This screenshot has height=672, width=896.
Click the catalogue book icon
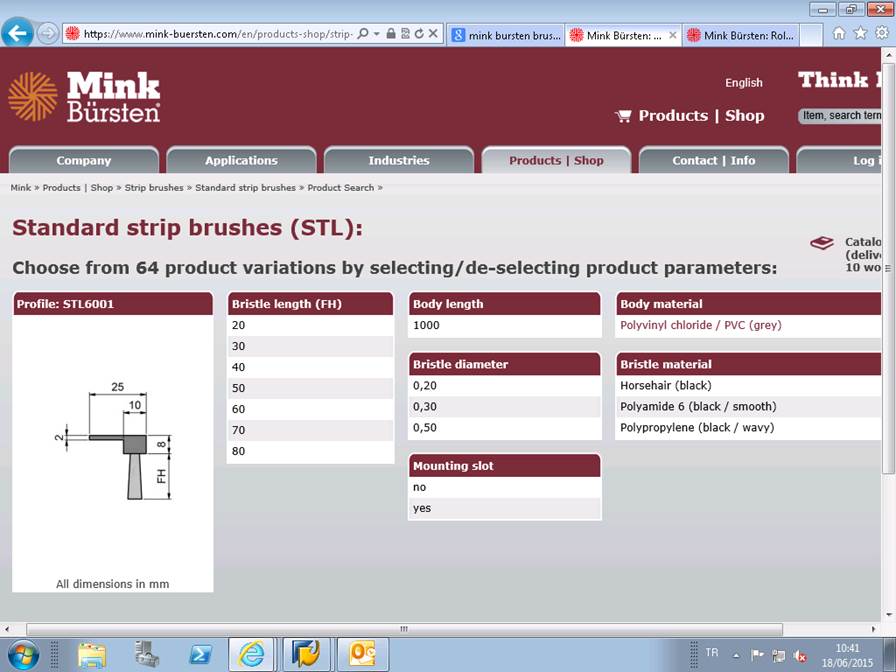click(822, 243)
